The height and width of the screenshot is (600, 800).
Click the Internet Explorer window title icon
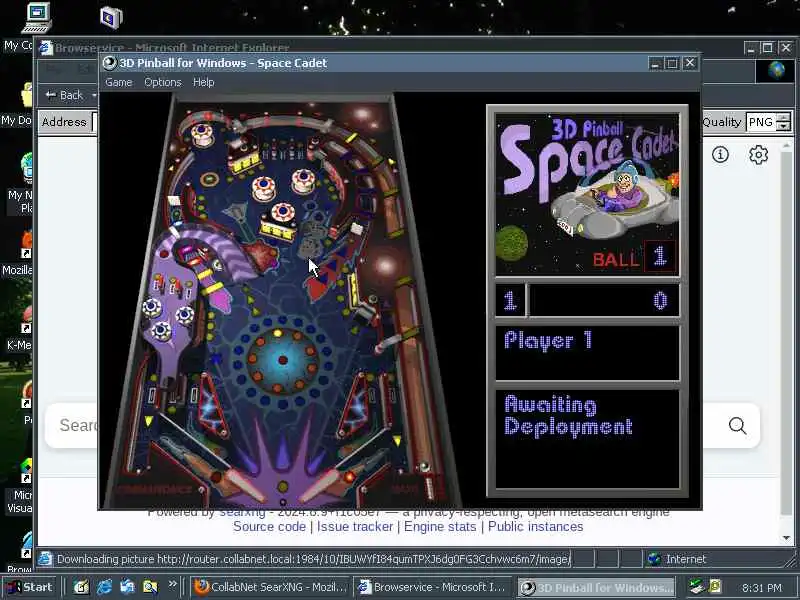coord(46,48)
